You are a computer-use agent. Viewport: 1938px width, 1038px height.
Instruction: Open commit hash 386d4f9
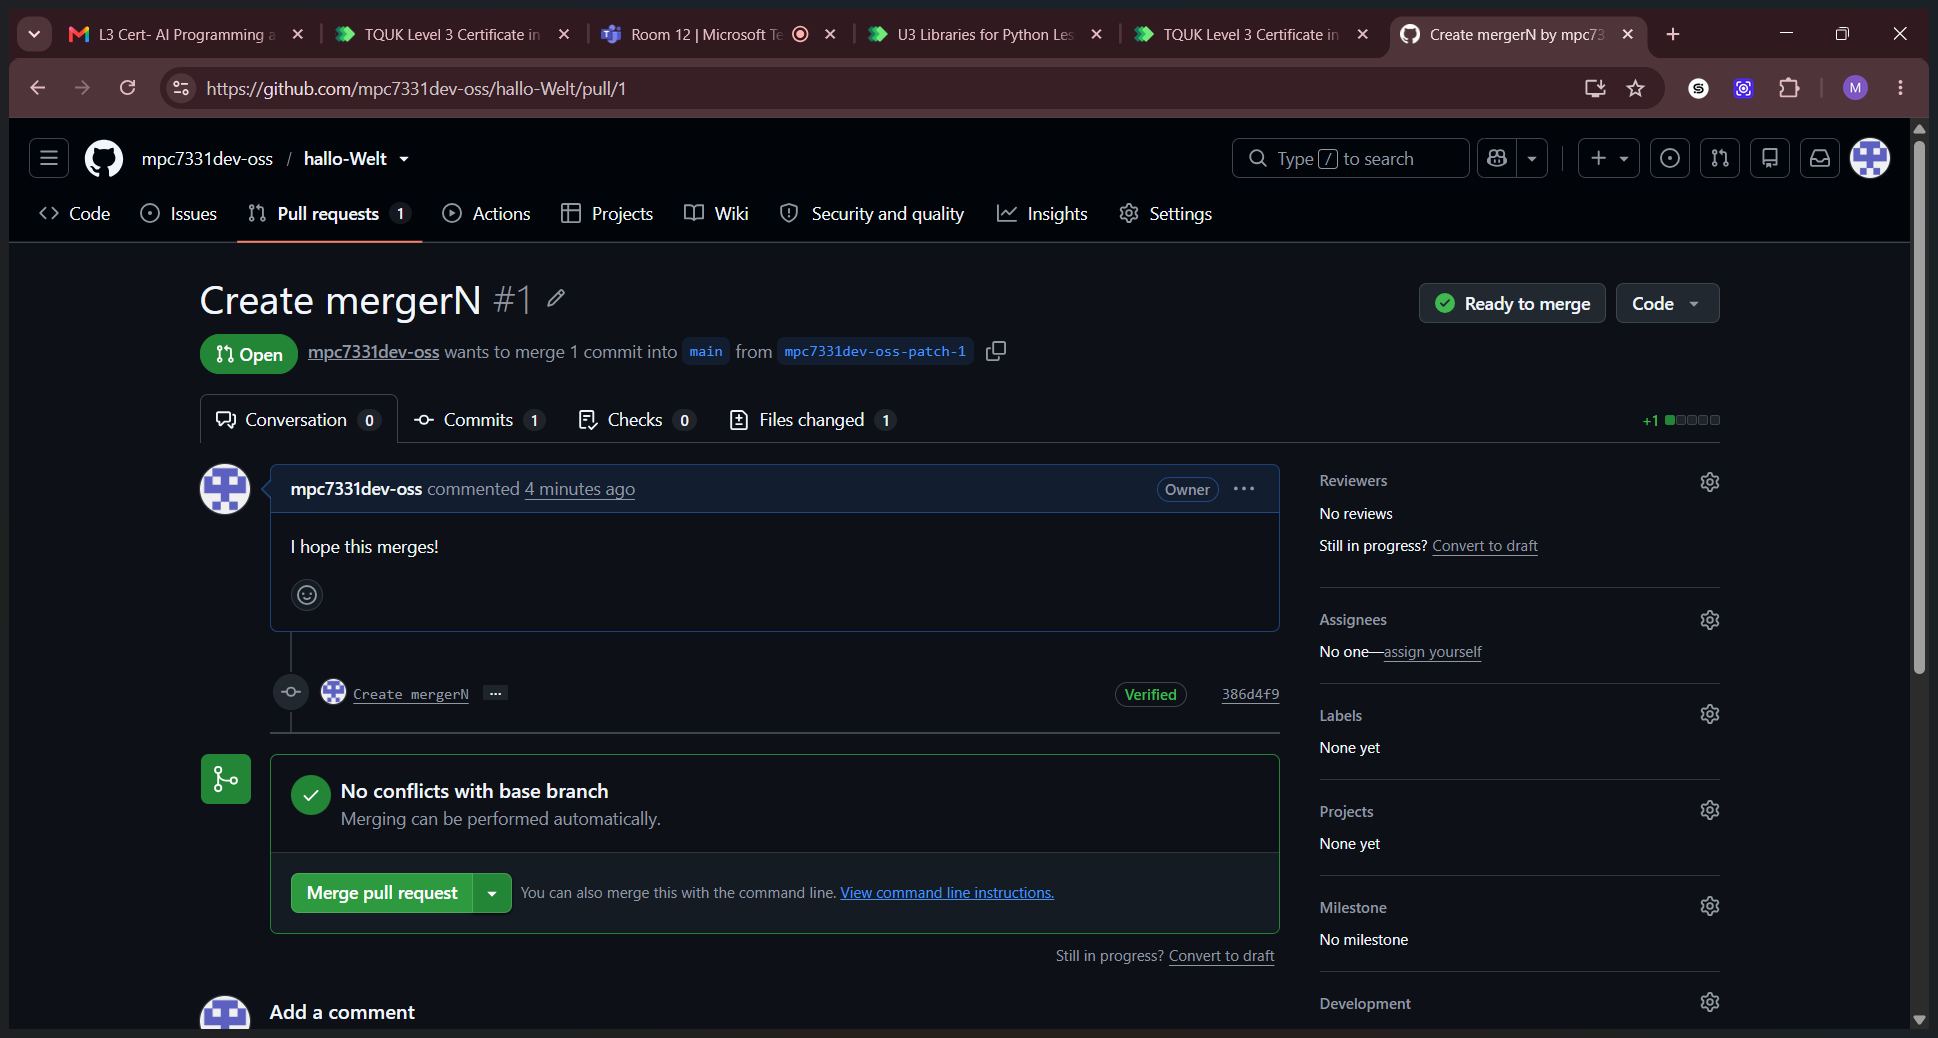click(x=1250, y=694)
